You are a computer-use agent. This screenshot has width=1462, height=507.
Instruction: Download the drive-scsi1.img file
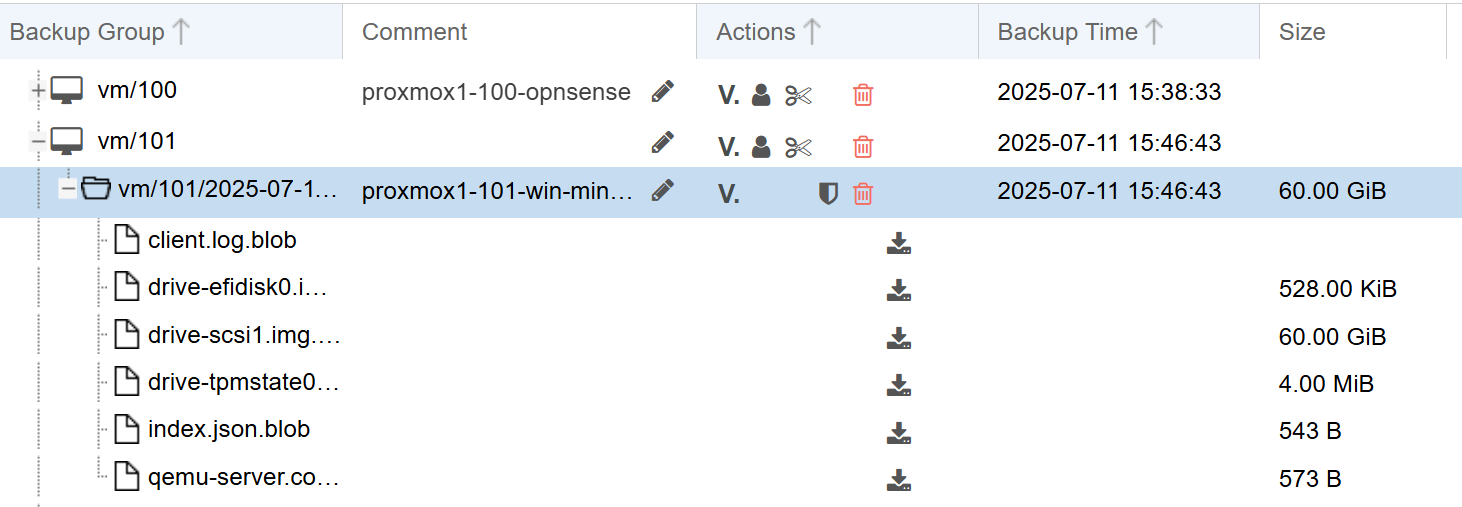point(898,339)
